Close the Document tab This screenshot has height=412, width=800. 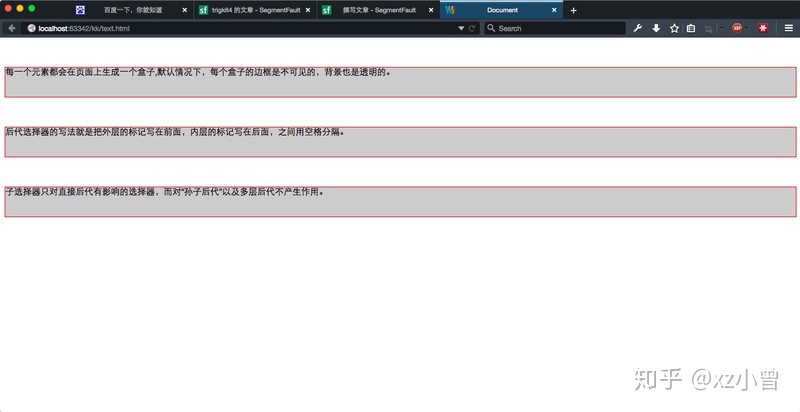click(x=554, y=10)
